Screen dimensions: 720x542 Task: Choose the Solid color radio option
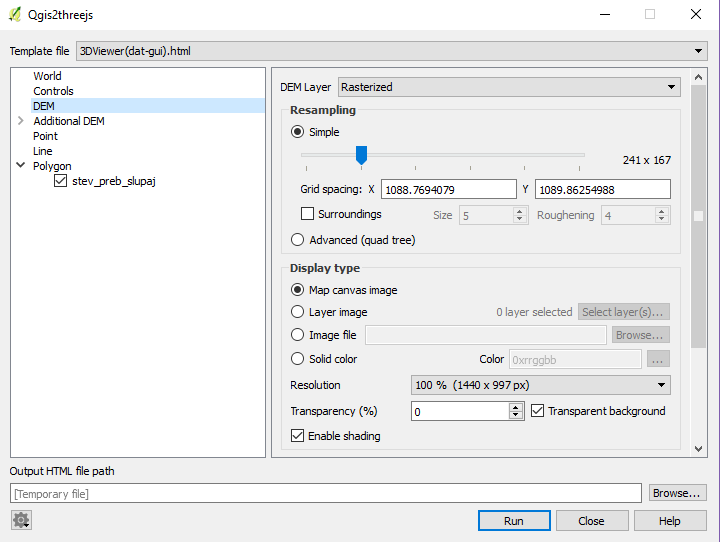click(x=298, y=359)
